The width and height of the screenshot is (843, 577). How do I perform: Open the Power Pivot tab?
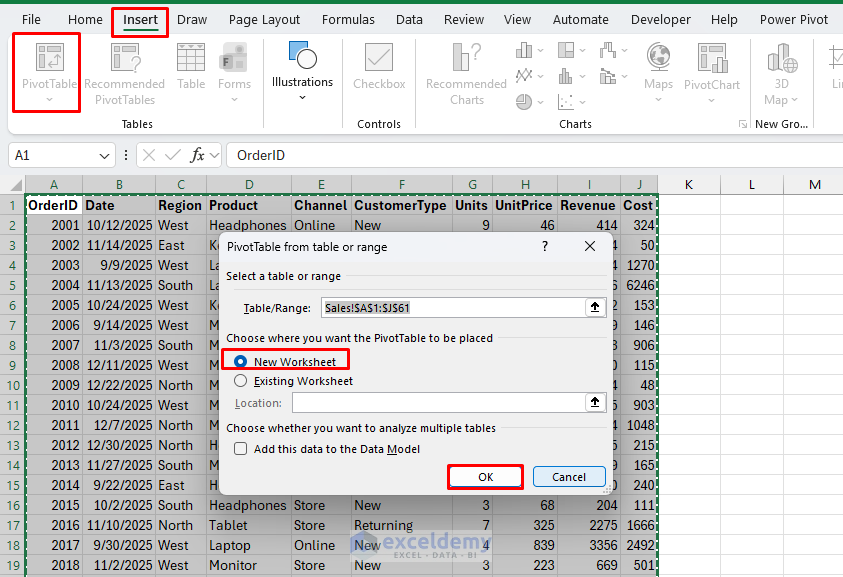pyautogui.click(x=794, y=18)
